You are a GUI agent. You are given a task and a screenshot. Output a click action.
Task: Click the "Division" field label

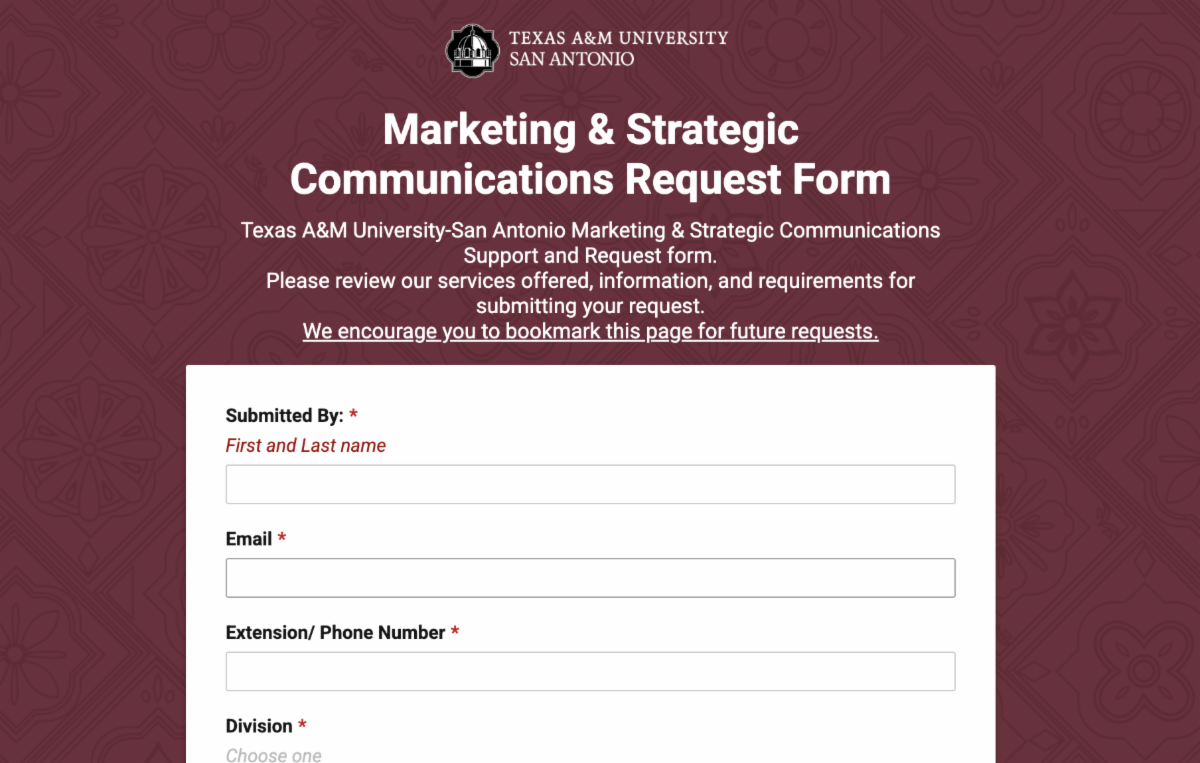(x=259, y=726)
